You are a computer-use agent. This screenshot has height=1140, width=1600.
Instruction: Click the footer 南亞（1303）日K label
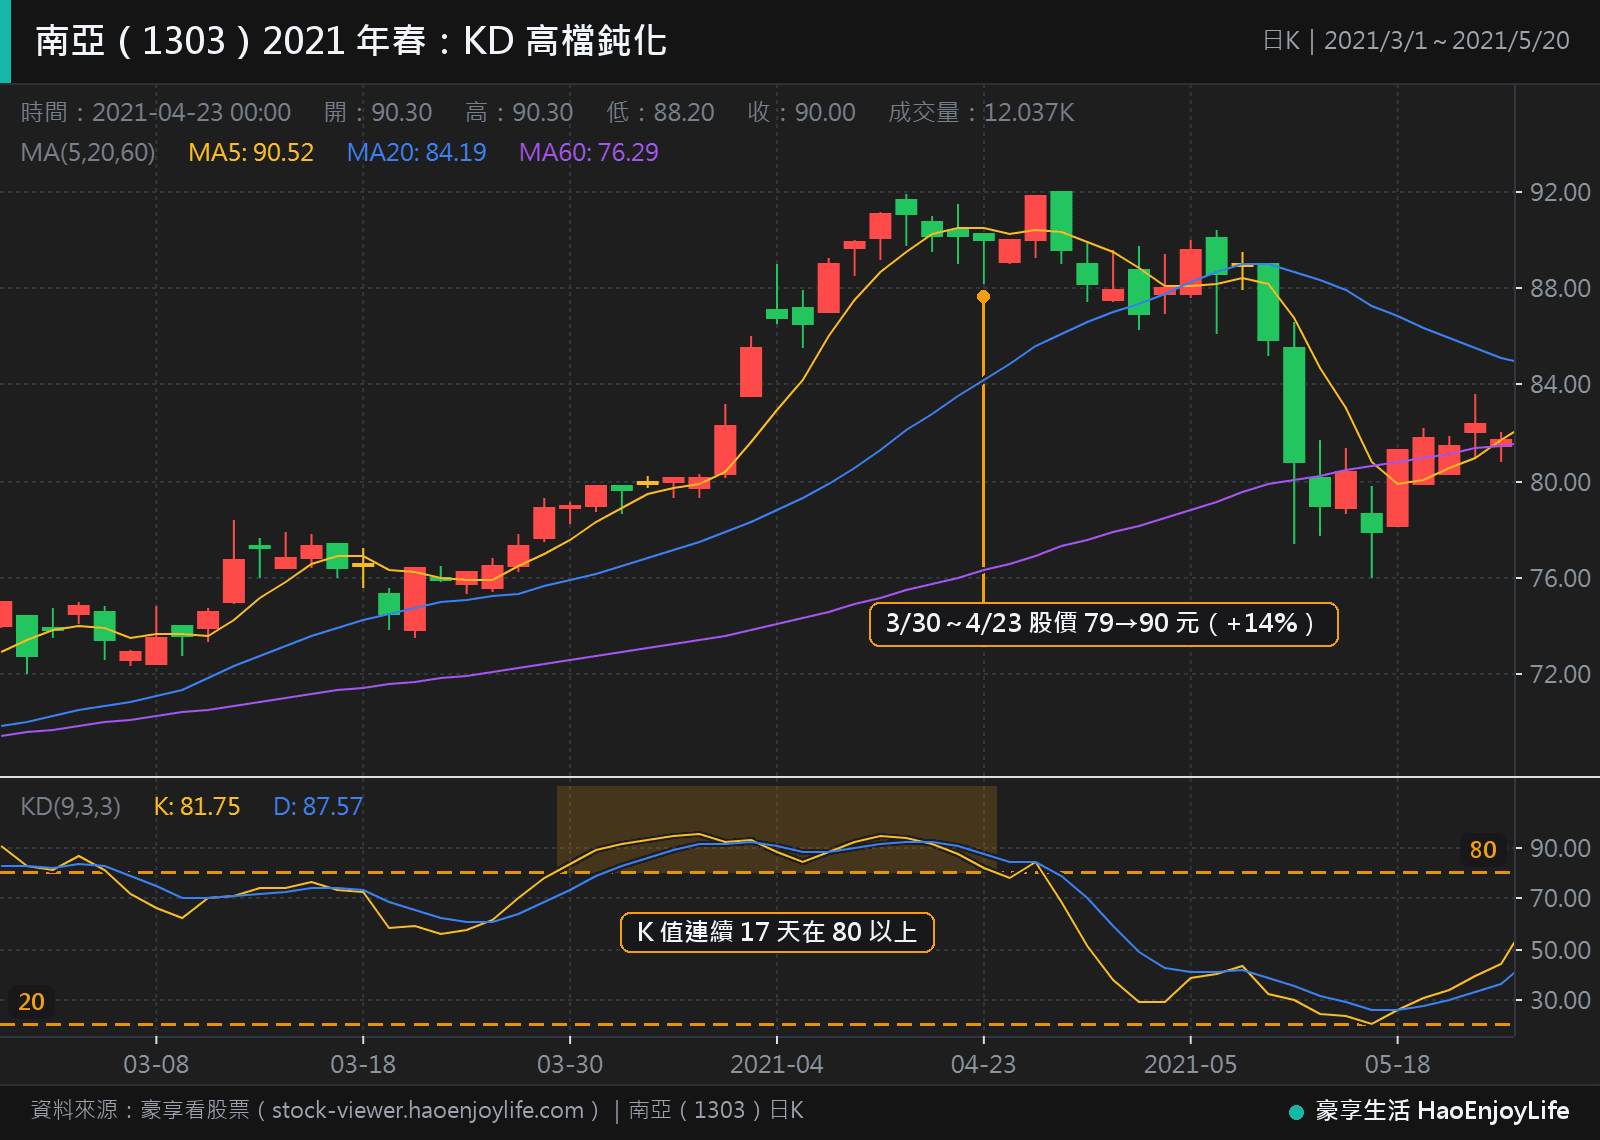pos(716,1110)
